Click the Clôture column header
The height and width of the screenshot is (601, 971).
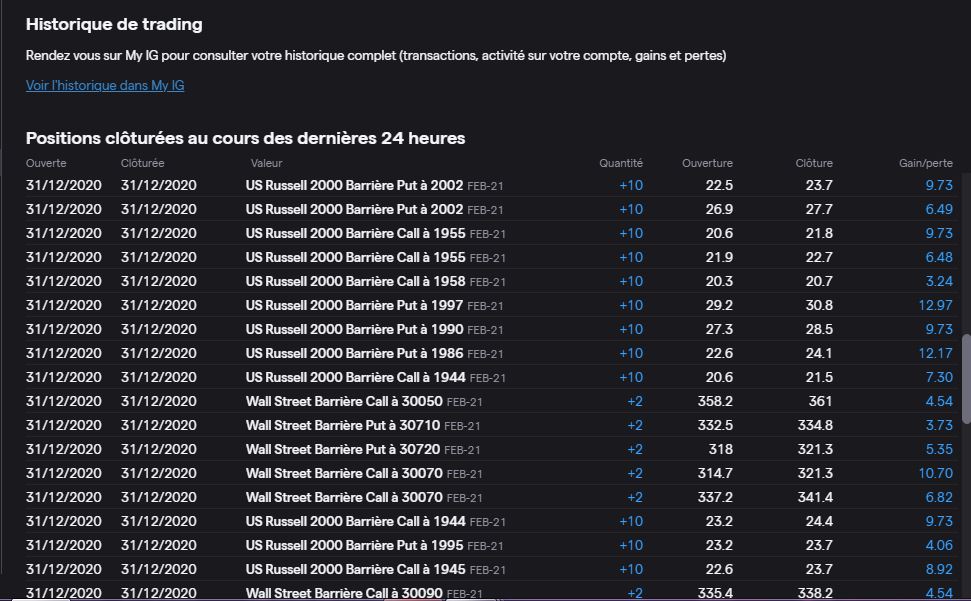[814, 163]
